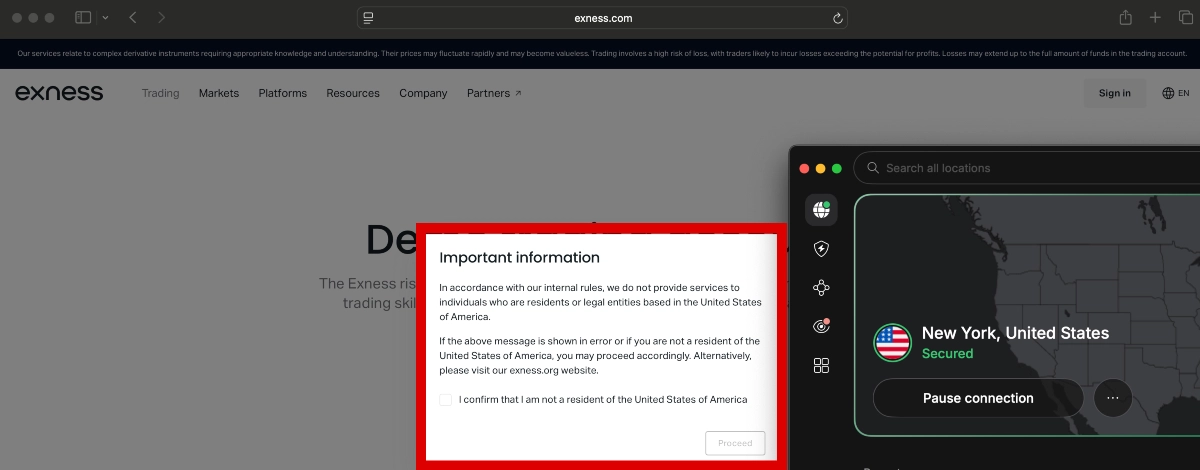This screenshot has height=470, width=1200.
Task: Open the Platforms menu
Action: [283, 93]
